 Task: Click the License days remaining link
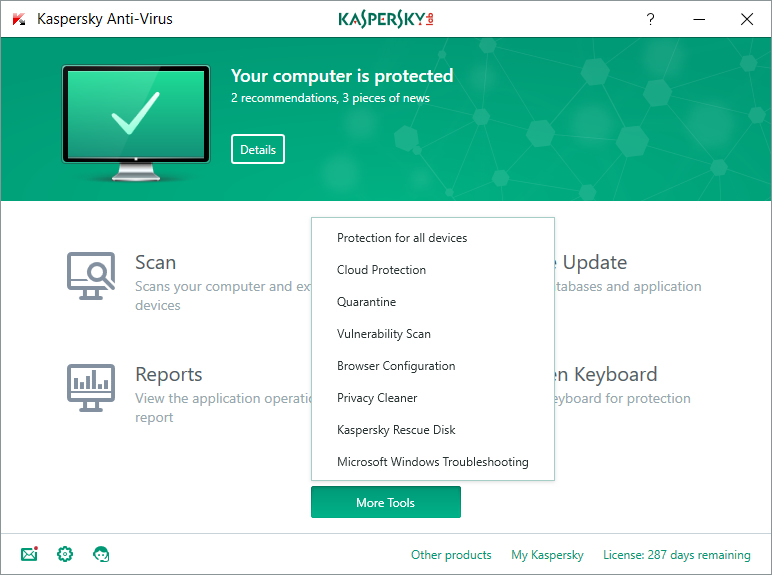coord(676,555)
